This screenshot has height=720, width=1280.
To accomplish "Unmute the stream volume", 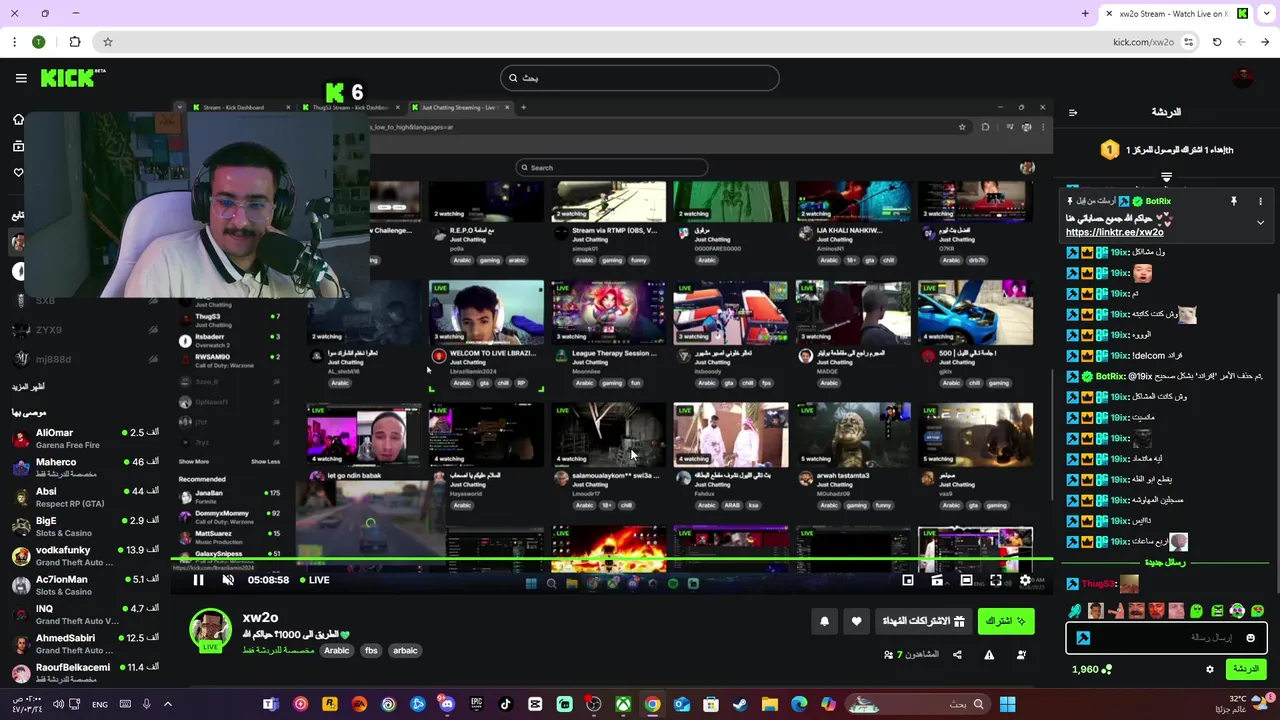I will click(228, 580).
